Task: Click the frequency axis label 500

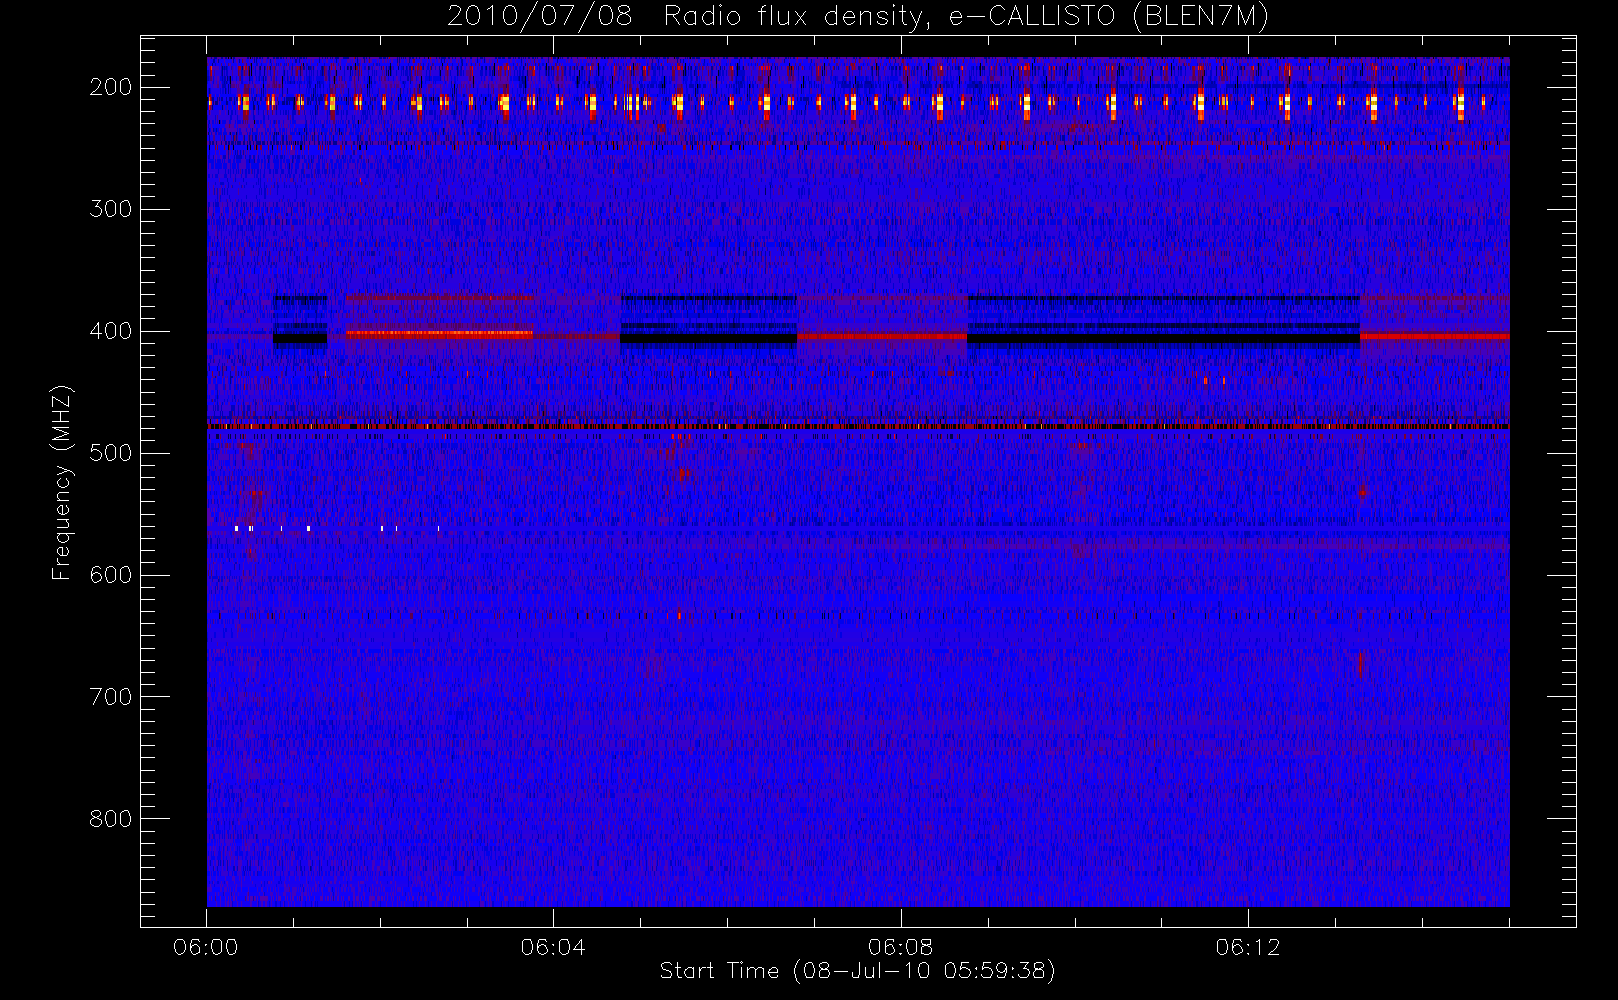Action: 110,453
